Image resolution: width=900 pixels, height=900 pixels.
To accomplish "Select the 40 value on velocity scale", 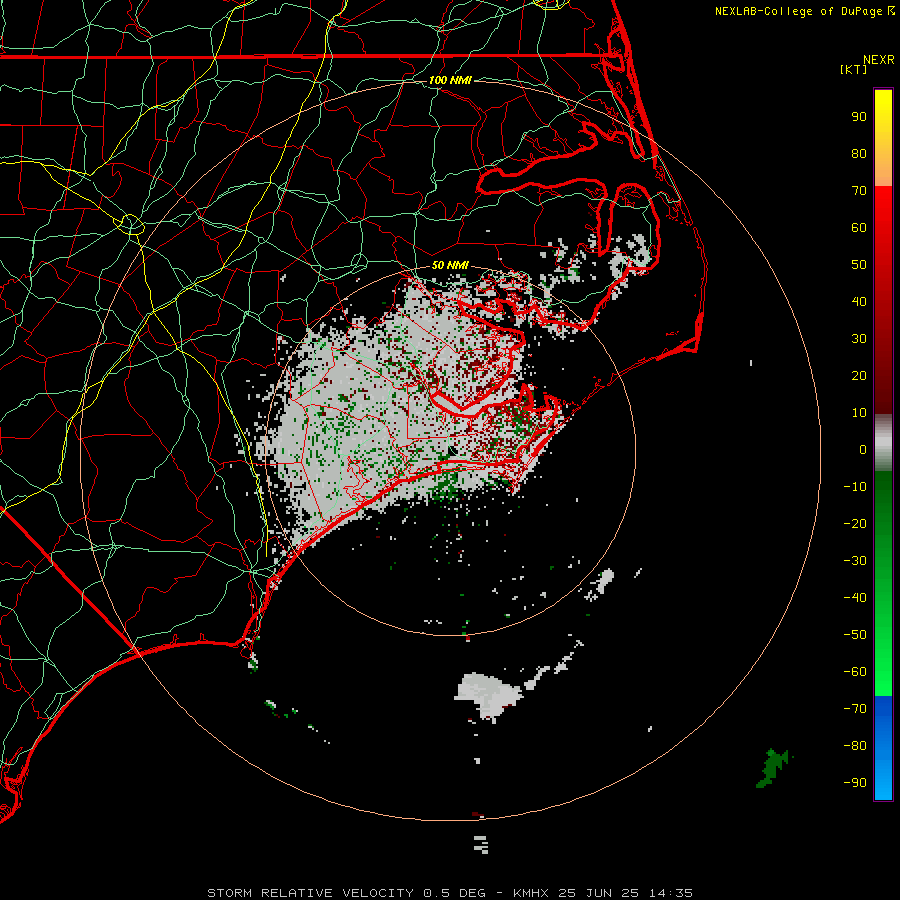I will click(x=859, y=301).
